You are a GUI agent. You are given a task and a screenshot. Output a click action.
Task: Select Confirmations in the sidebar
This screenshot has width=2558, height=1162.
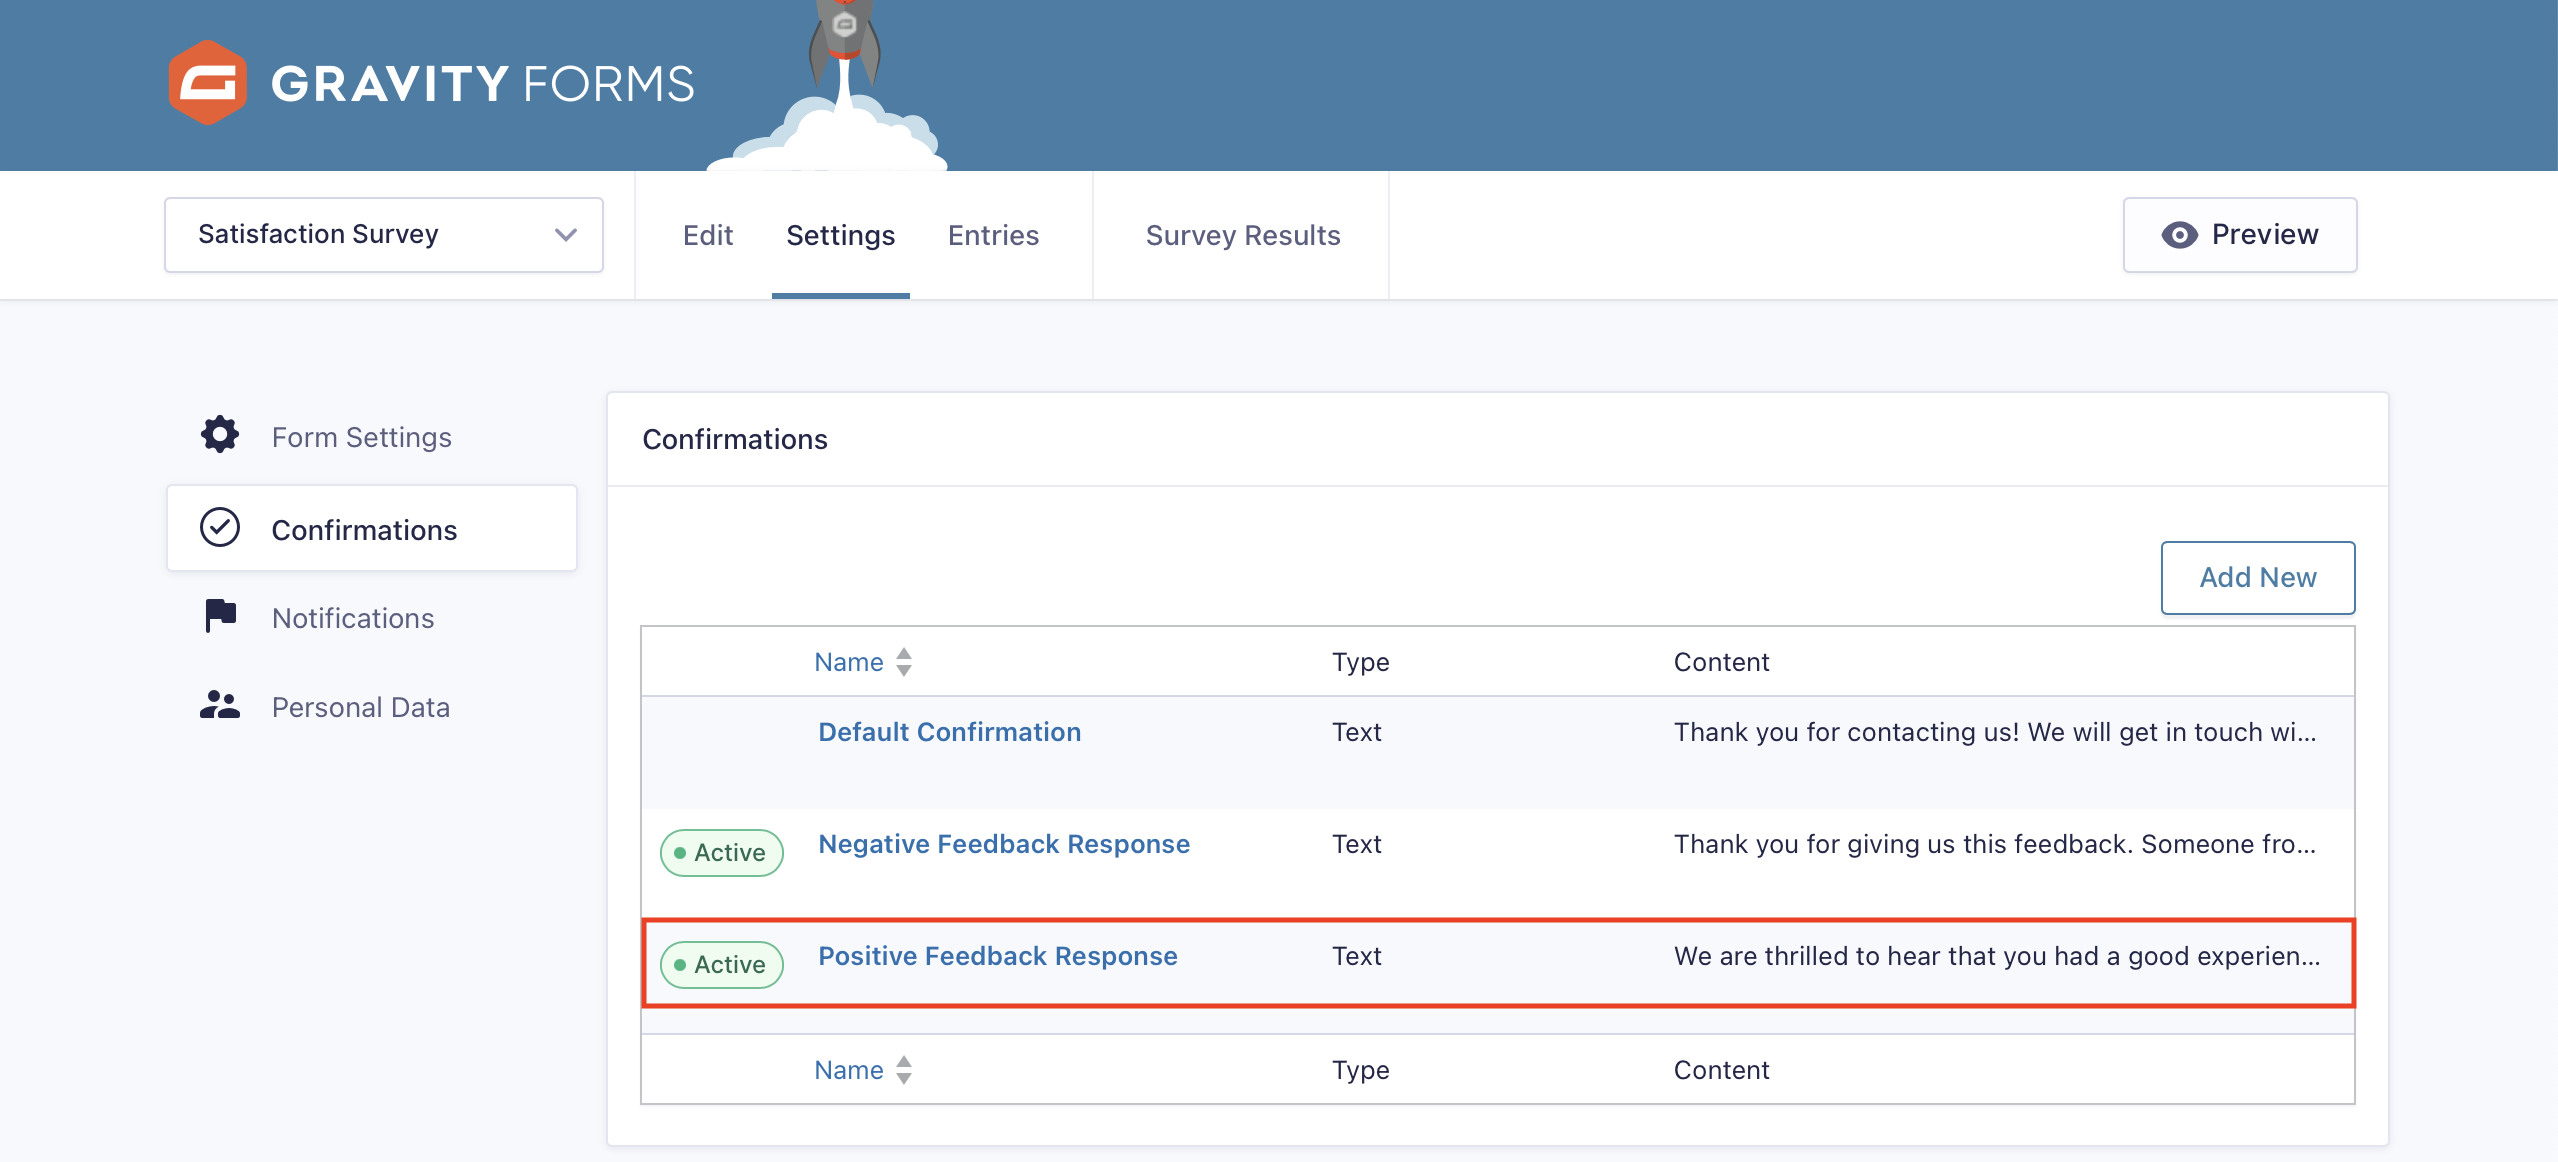point(372,529)
